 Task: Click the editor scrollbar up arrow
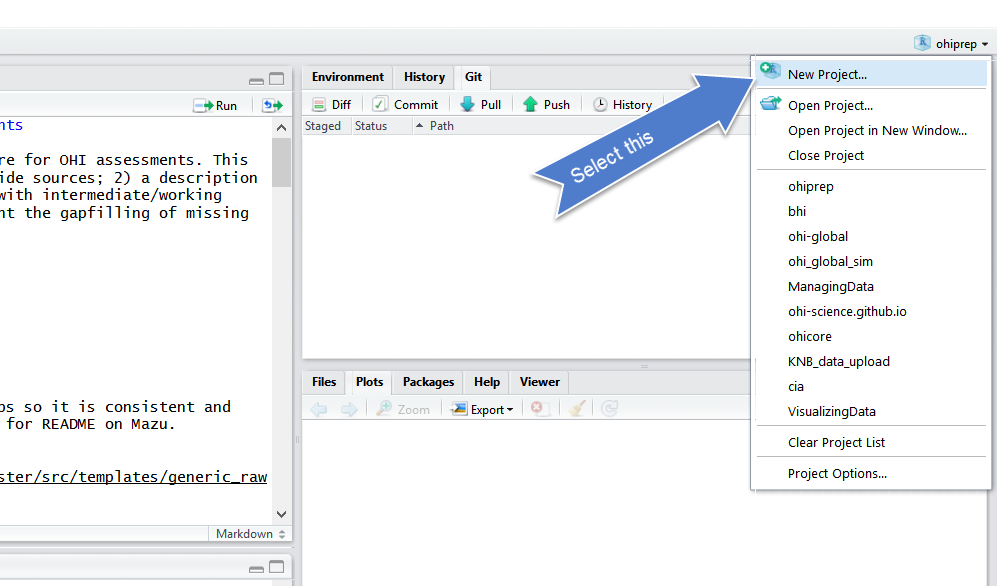click(281, 128)
